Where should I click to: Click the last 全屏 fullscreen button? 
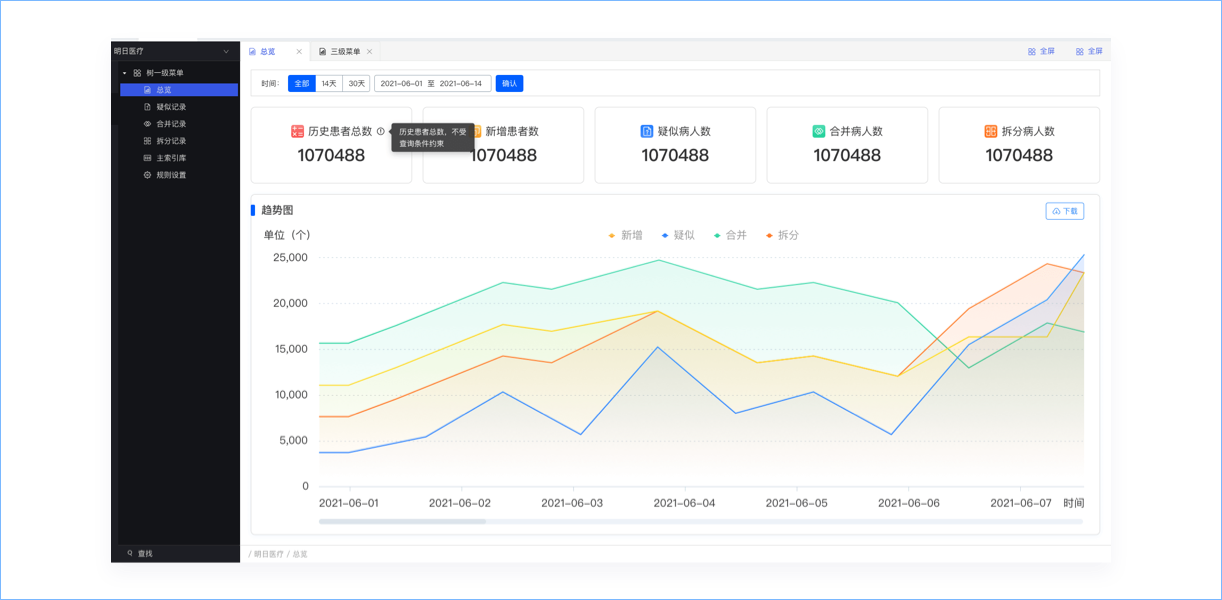(1089, 51)
